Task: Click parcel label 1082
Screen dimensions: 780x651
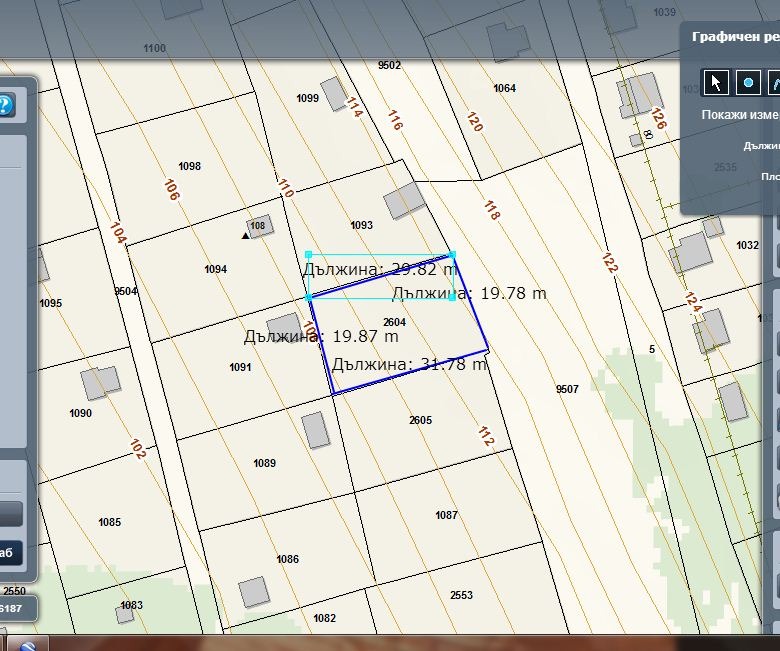Action: tap(324, 618)
